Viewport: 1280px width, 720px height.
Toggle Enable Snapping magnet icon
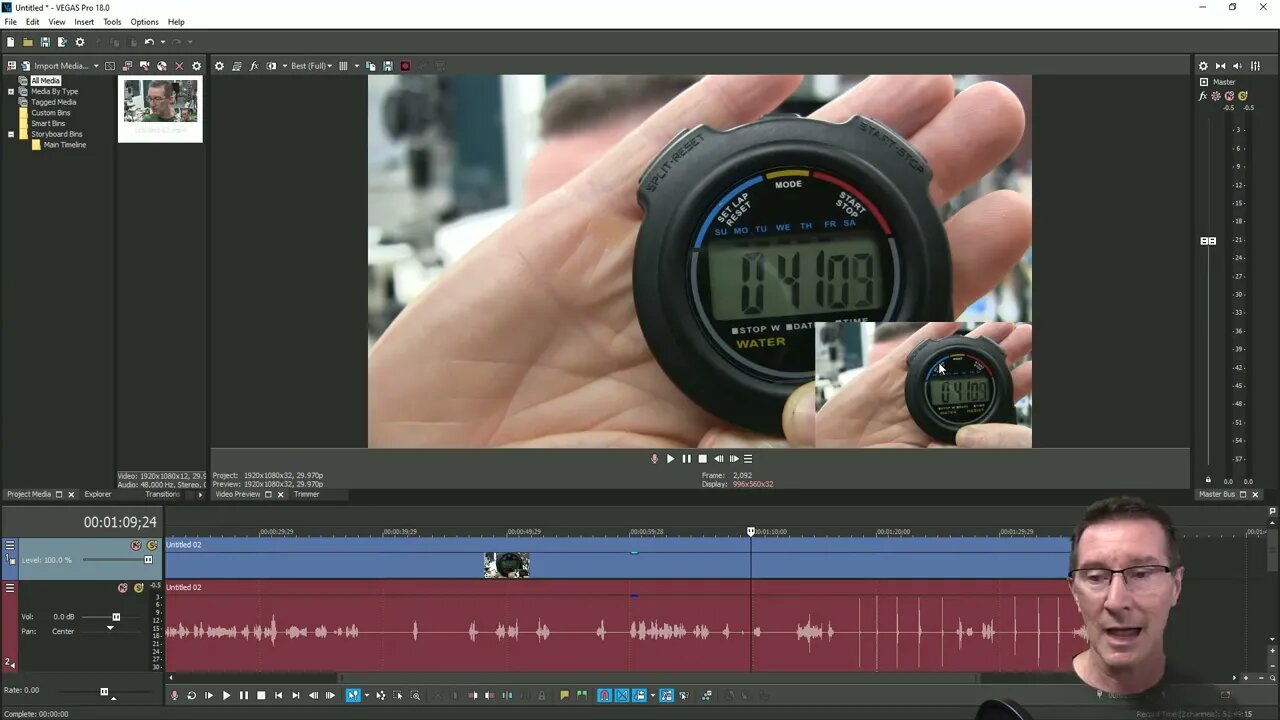604,695
